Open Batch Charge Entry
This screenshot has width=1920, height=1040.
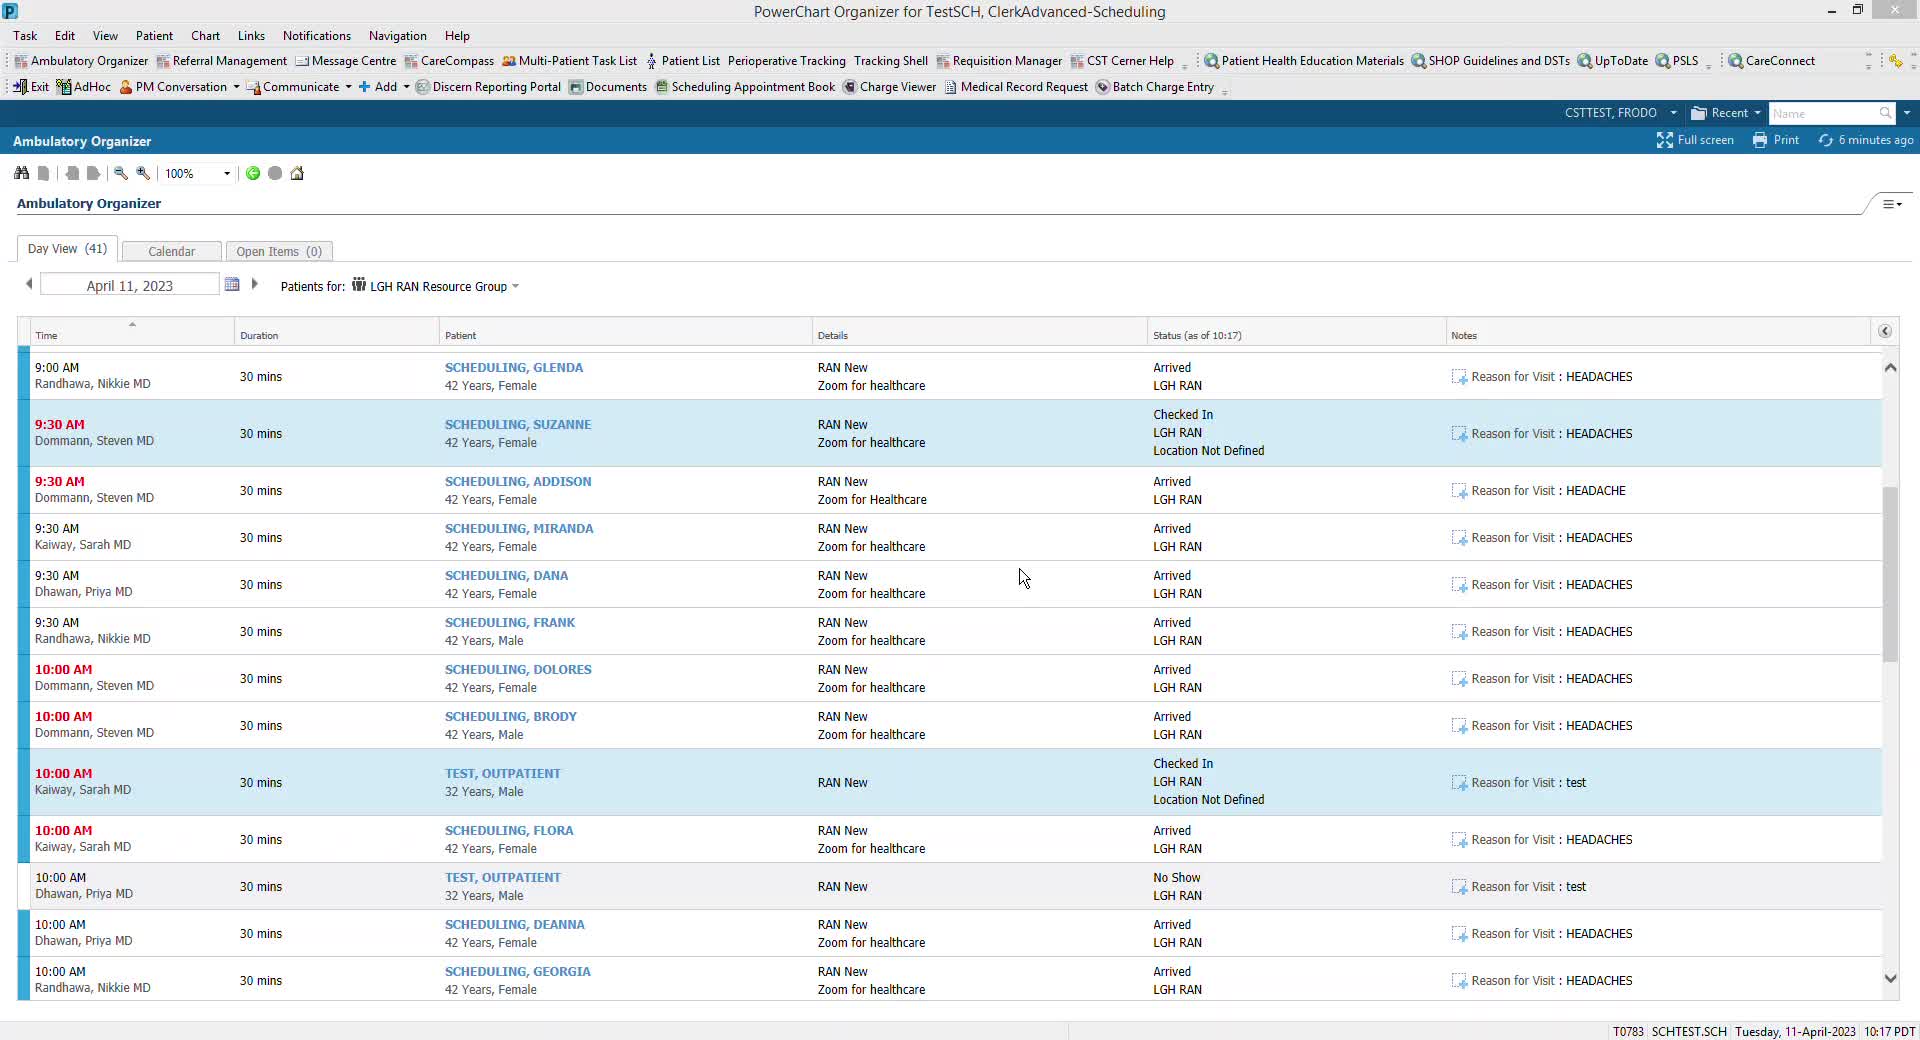coord(1155,87)
